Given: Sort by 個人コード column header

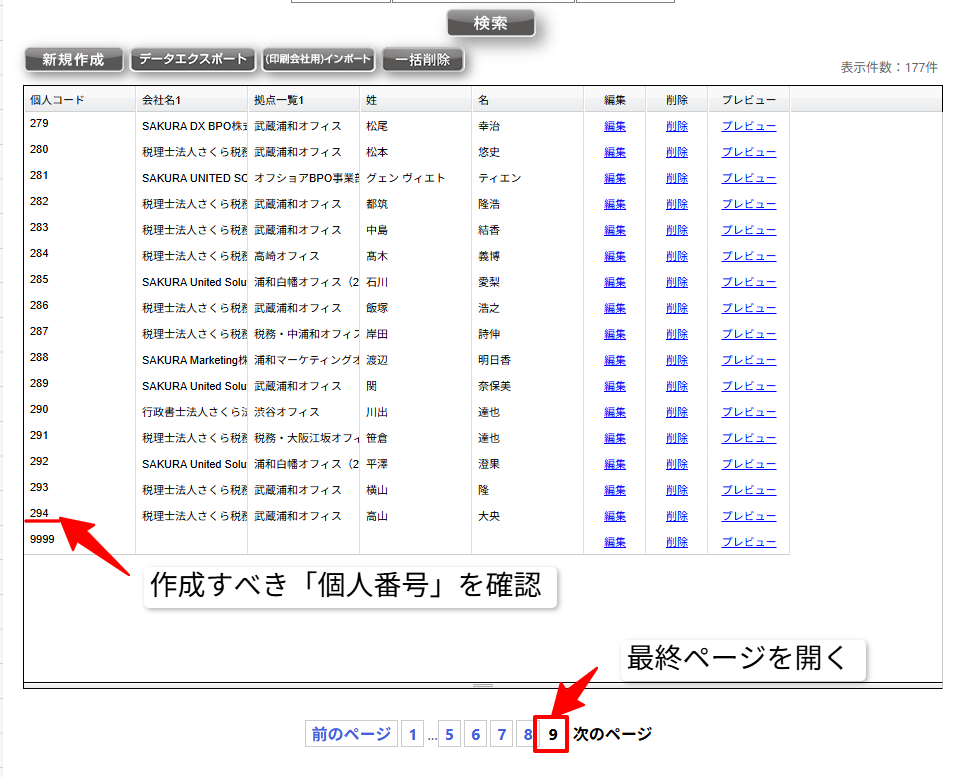Looking at the screenshot, I should (58, 100).
